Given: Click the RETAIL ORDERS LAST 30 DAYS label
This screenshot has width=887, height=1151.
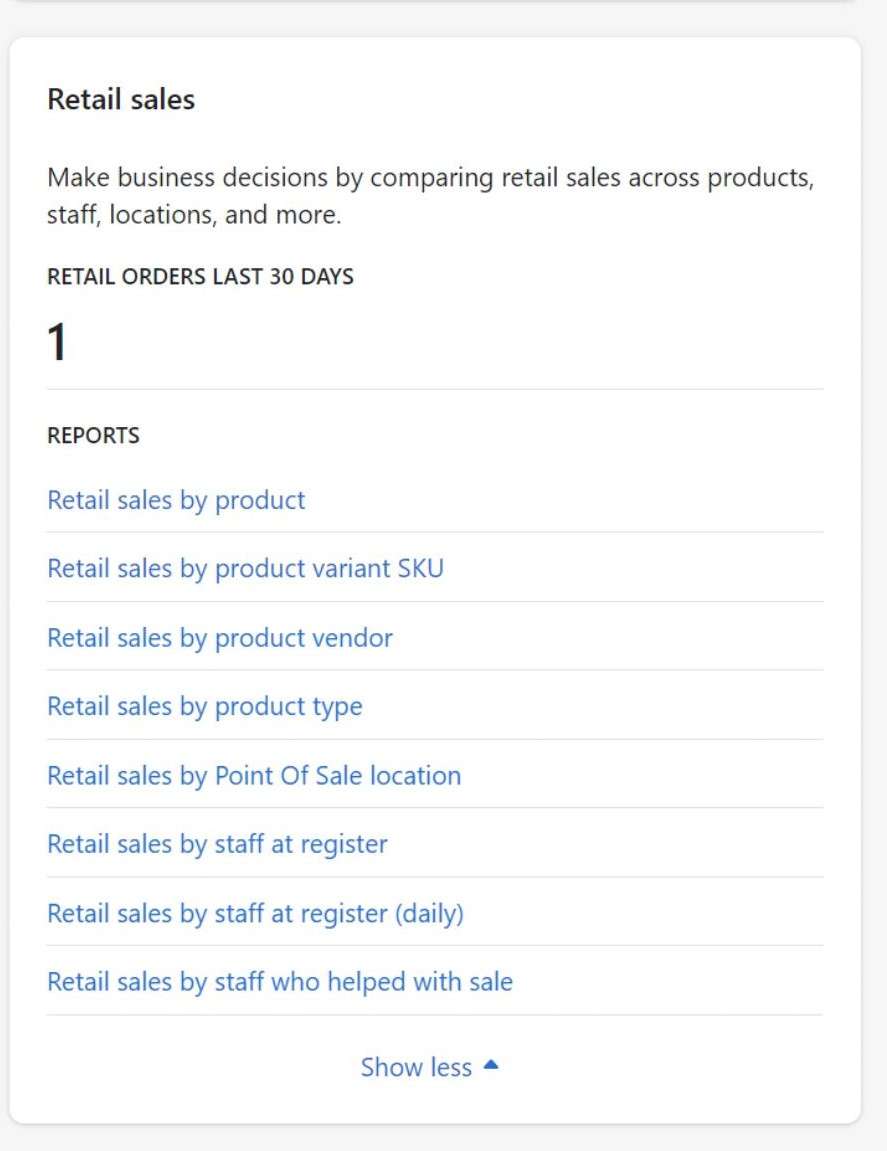Looking at the screenshot, I should pos(200,277).
